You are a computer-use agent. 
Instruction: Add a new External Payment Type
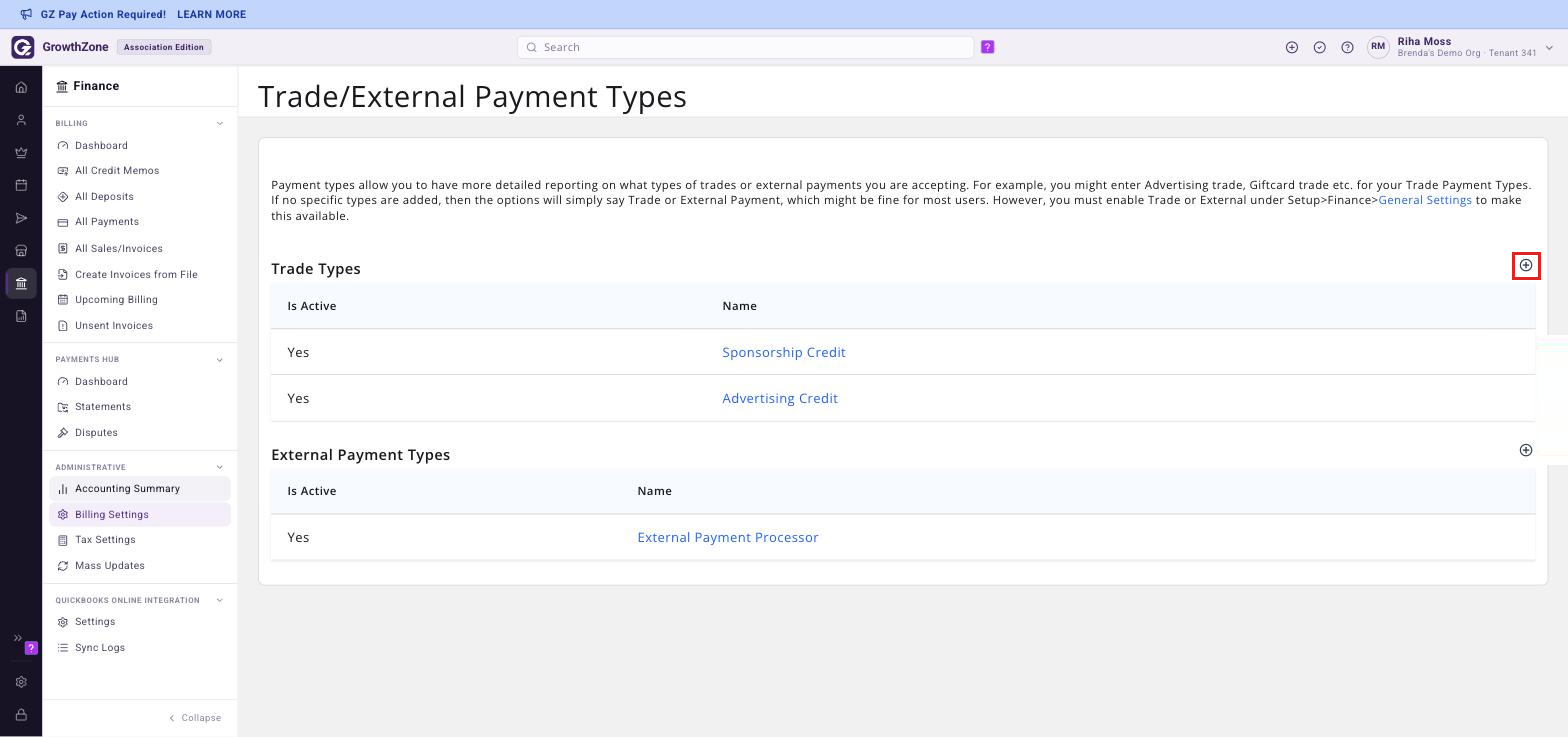1526,450
